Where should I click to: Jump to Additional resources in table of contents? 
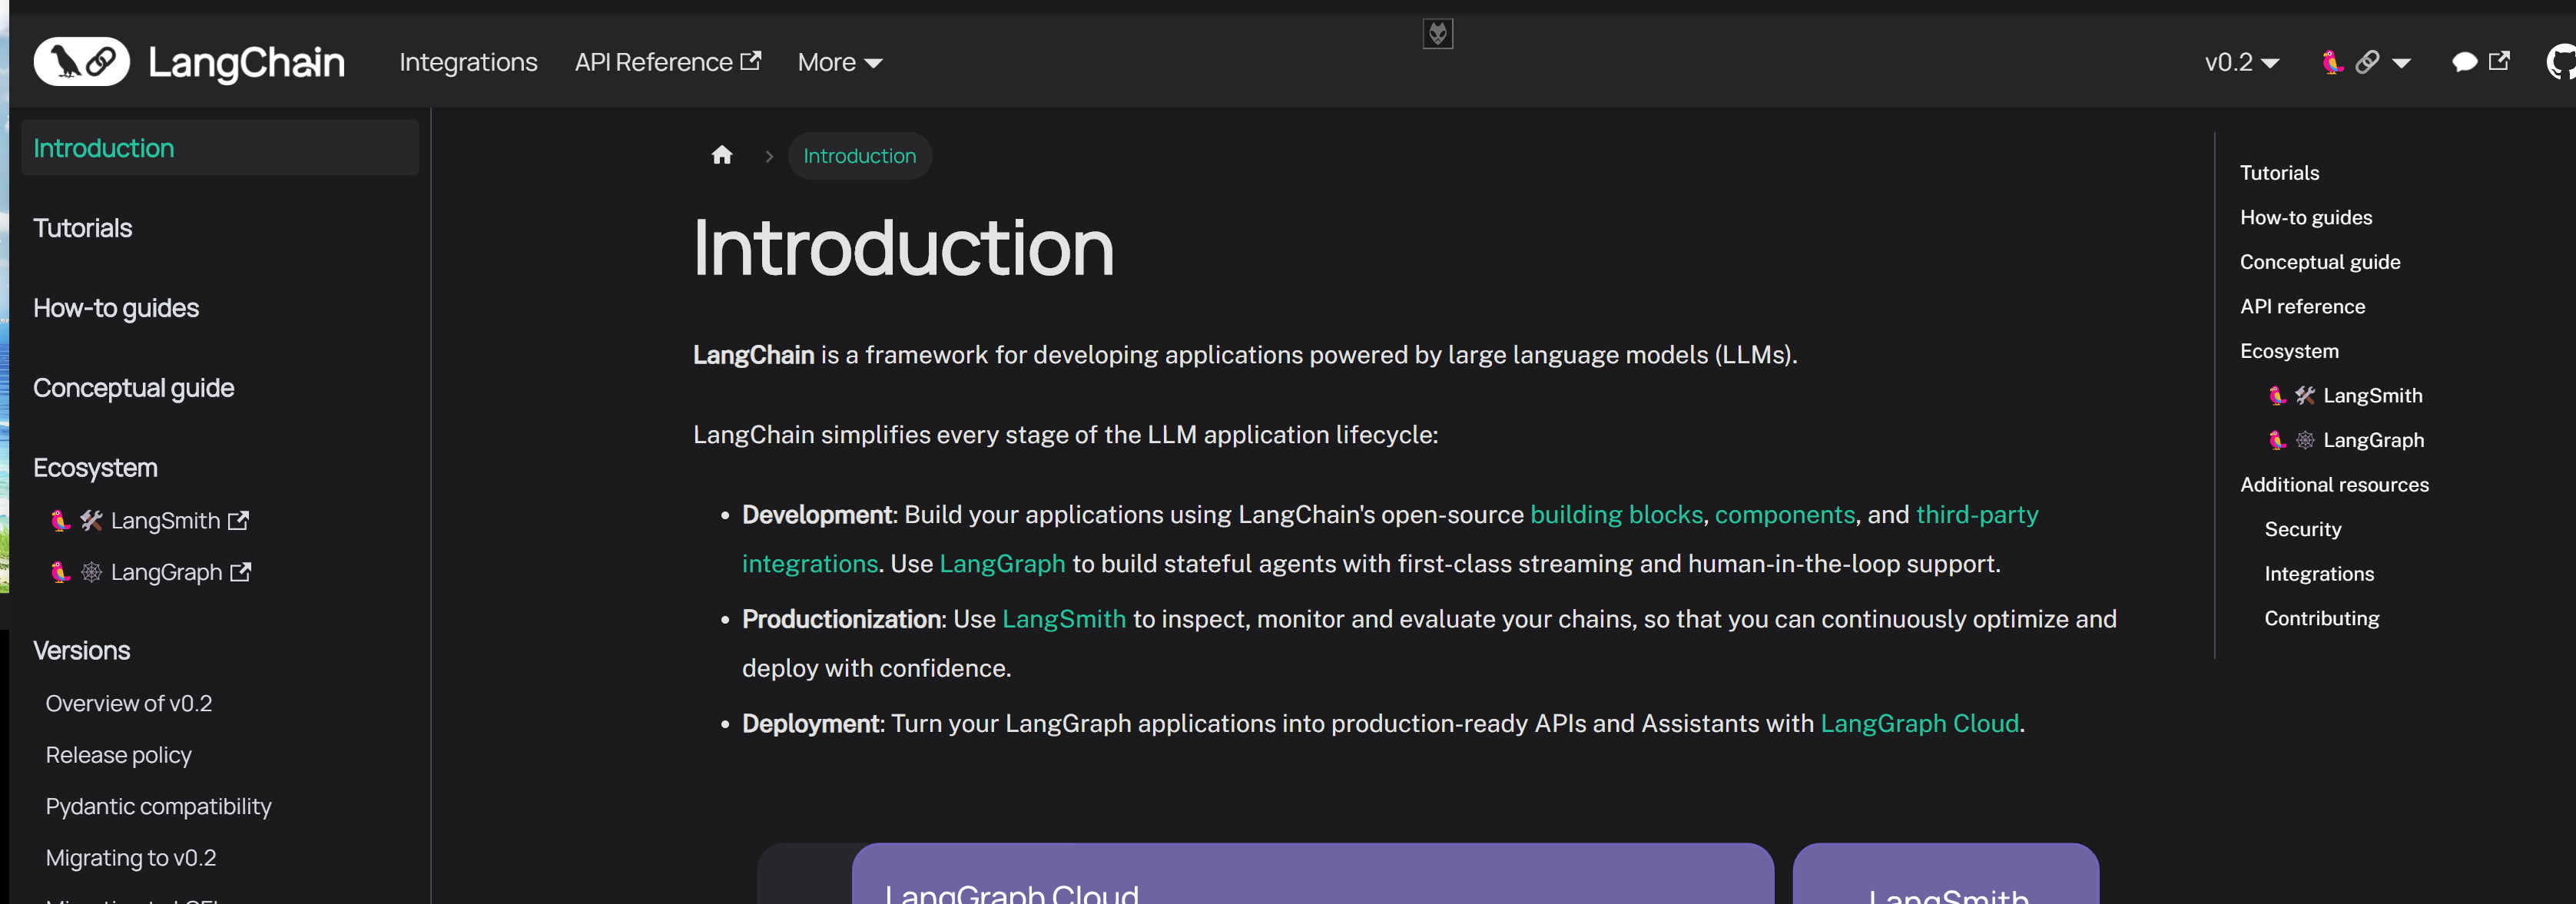2334,484
